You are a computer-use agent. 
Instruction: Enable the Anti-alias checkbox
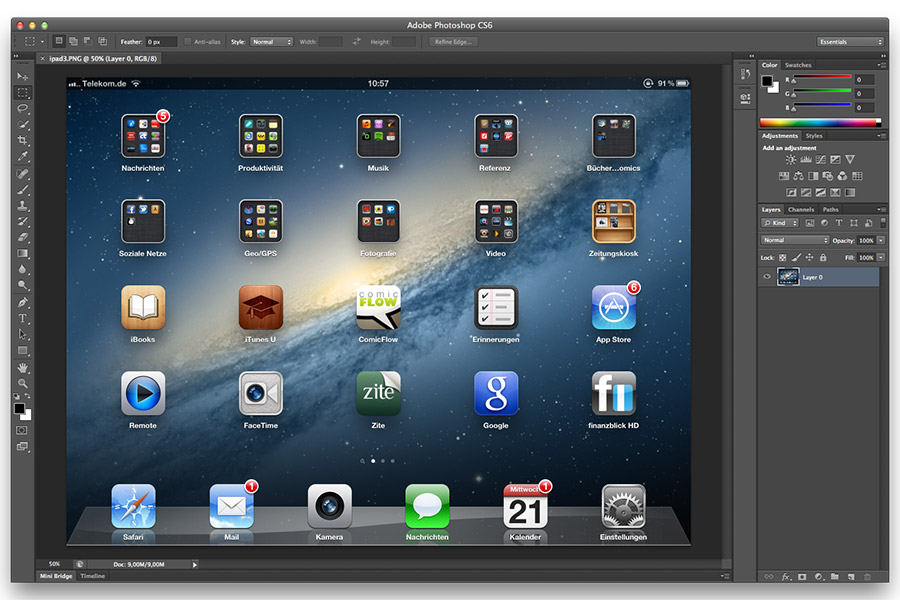(188, 42)
